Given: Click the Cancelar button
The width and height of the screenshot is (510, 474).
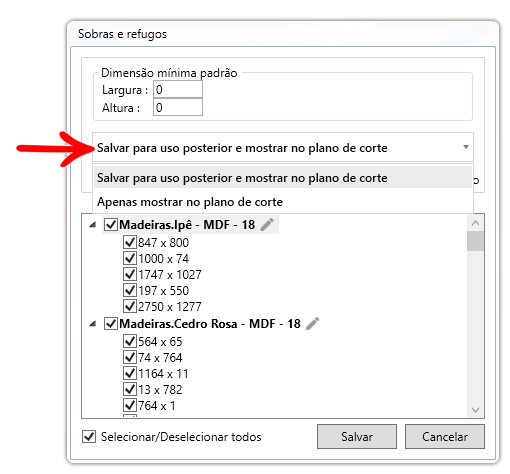Looking at the screenshot, I should coord(445,436).
